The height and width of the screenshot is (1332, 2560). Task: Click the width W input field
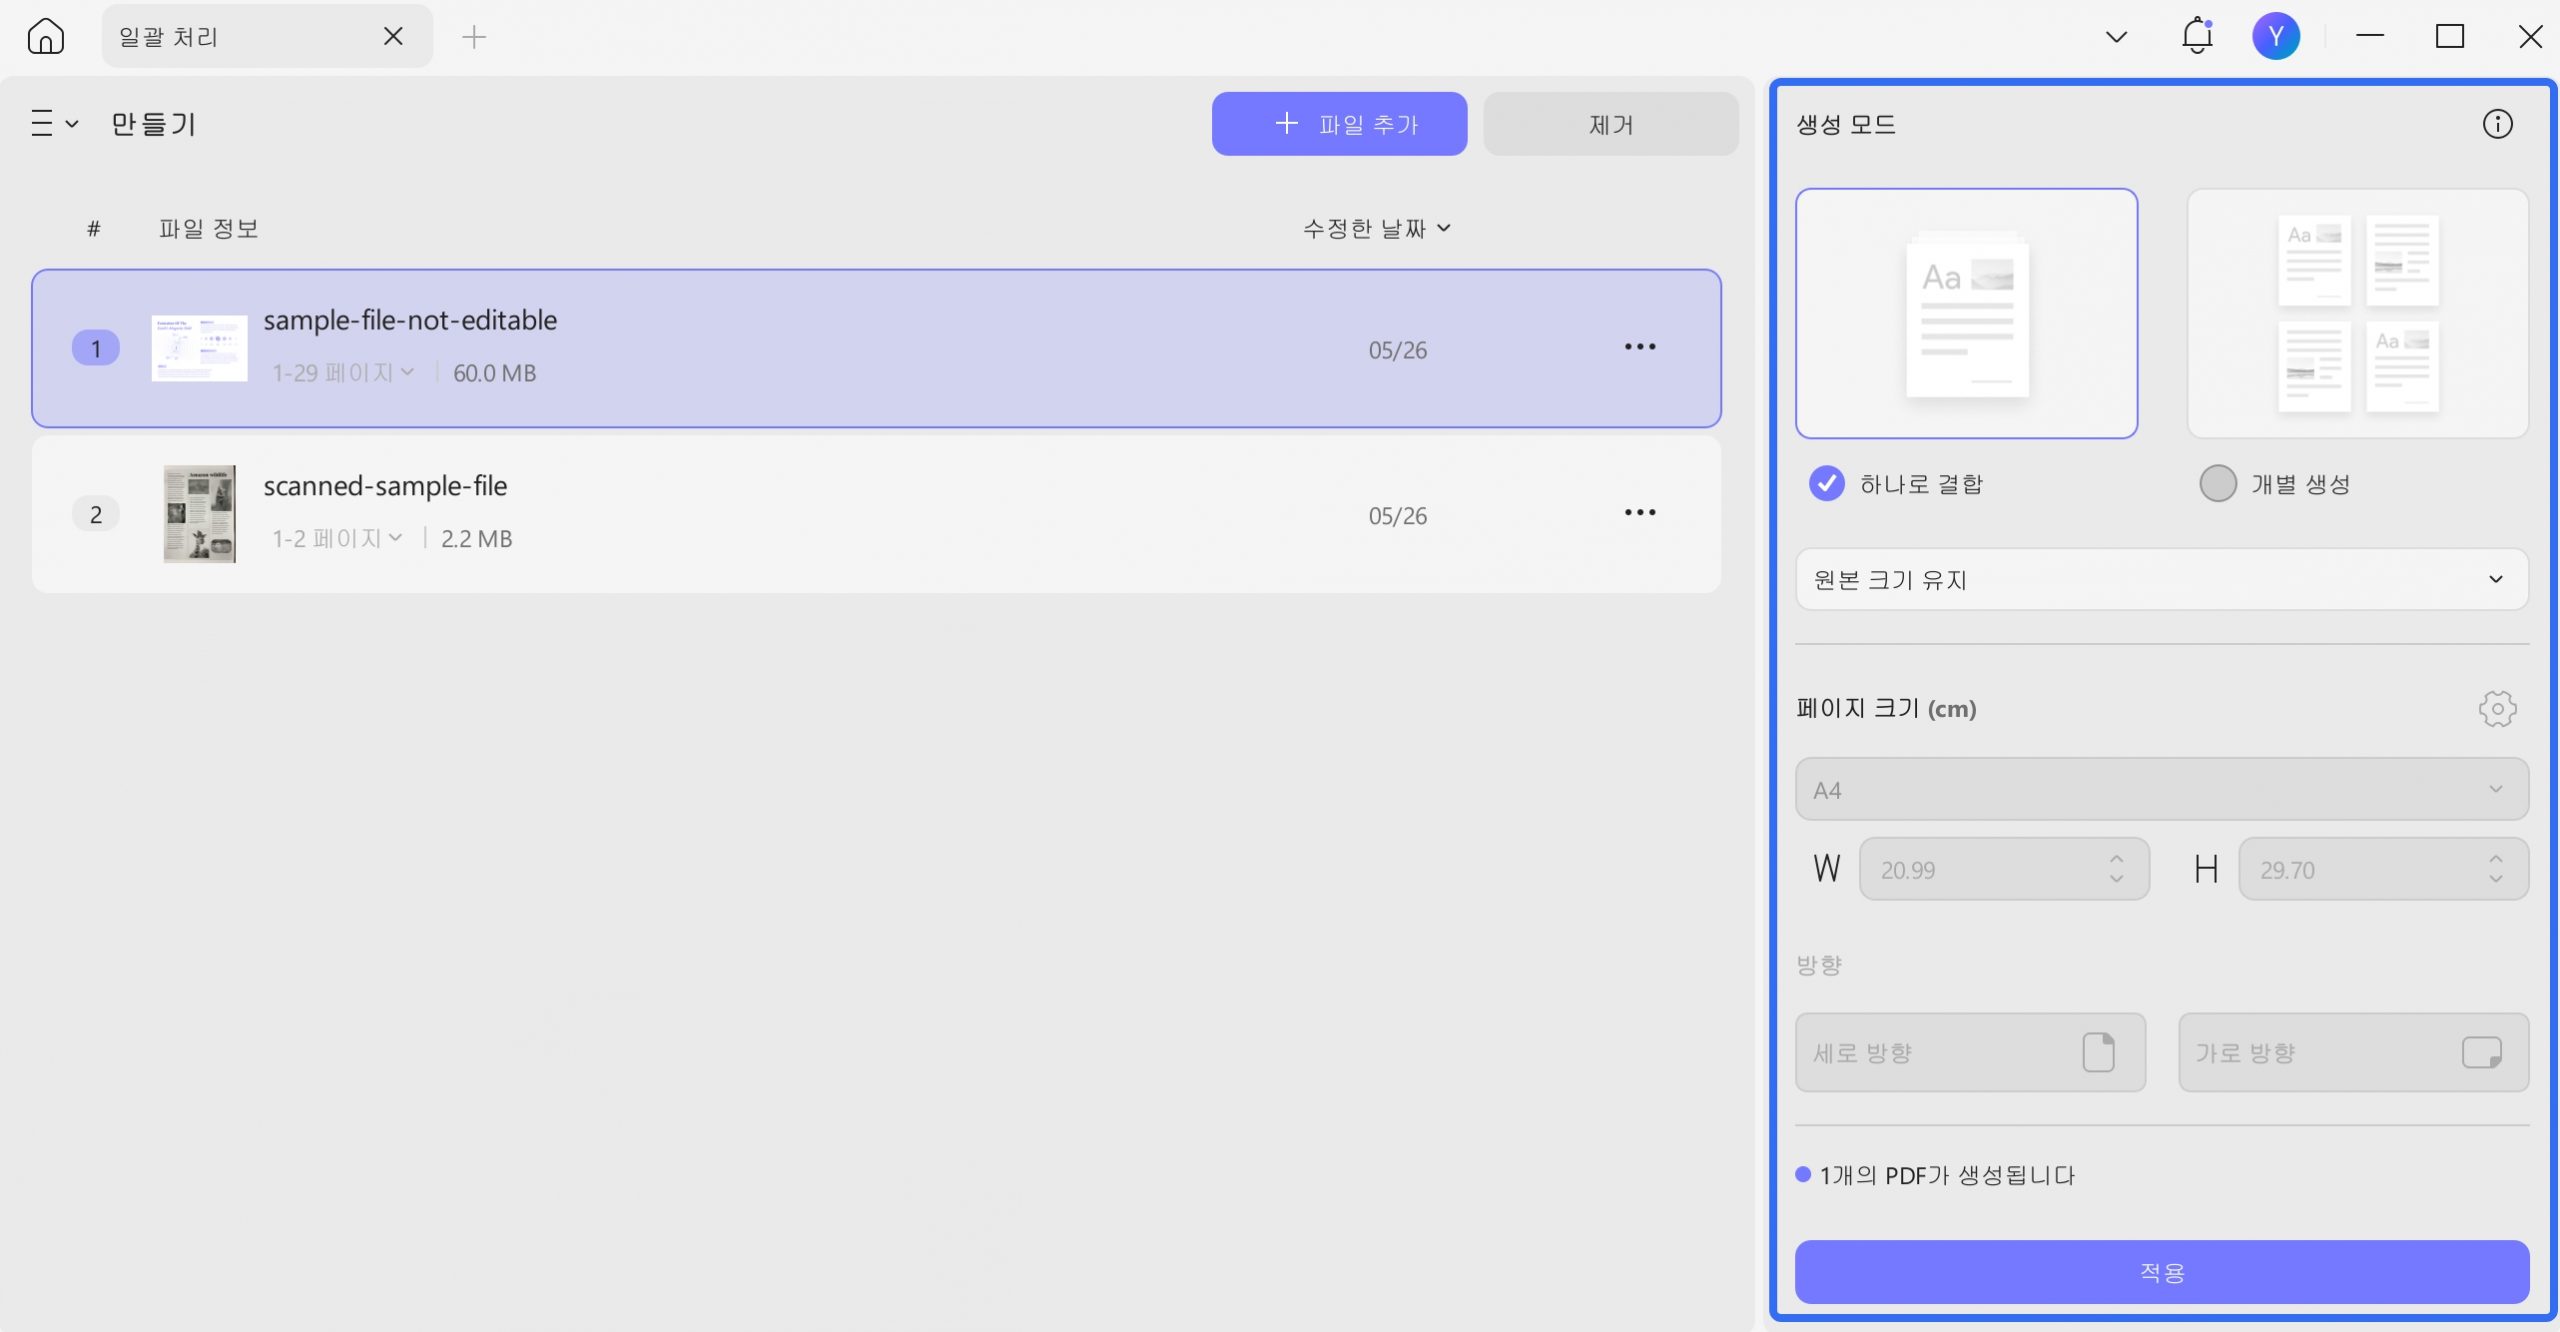click(2004, 869)
